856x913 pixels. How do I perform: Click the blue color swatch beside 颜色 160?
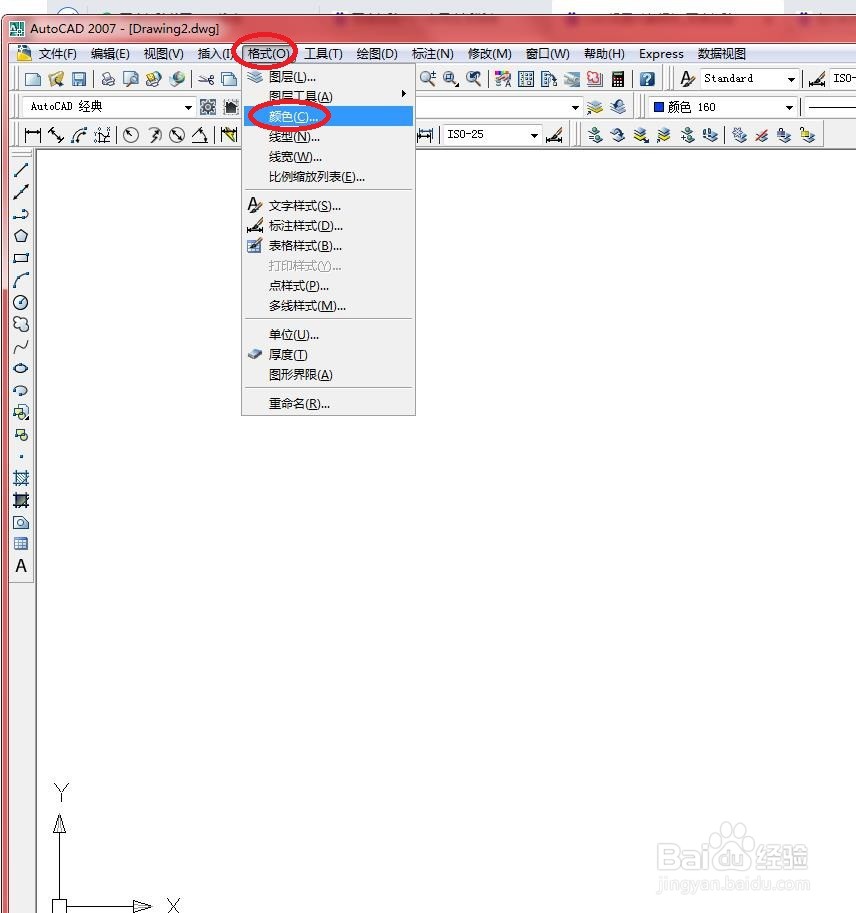click(659, 107)
